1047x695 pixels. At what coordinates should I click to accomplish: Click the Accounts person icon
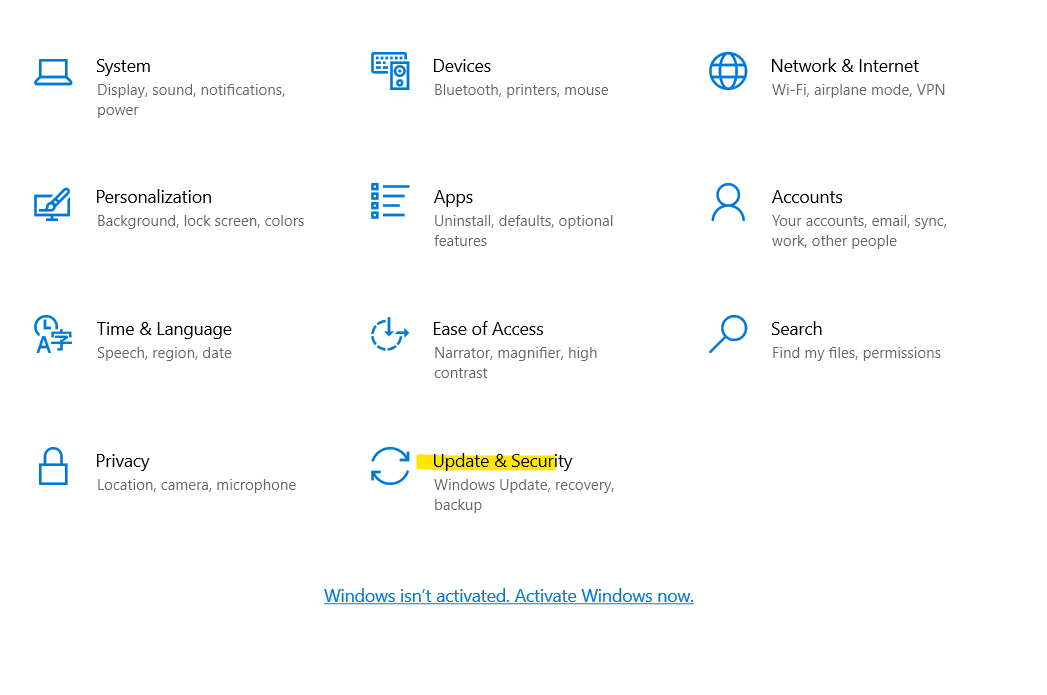click(x=728, y=202)
